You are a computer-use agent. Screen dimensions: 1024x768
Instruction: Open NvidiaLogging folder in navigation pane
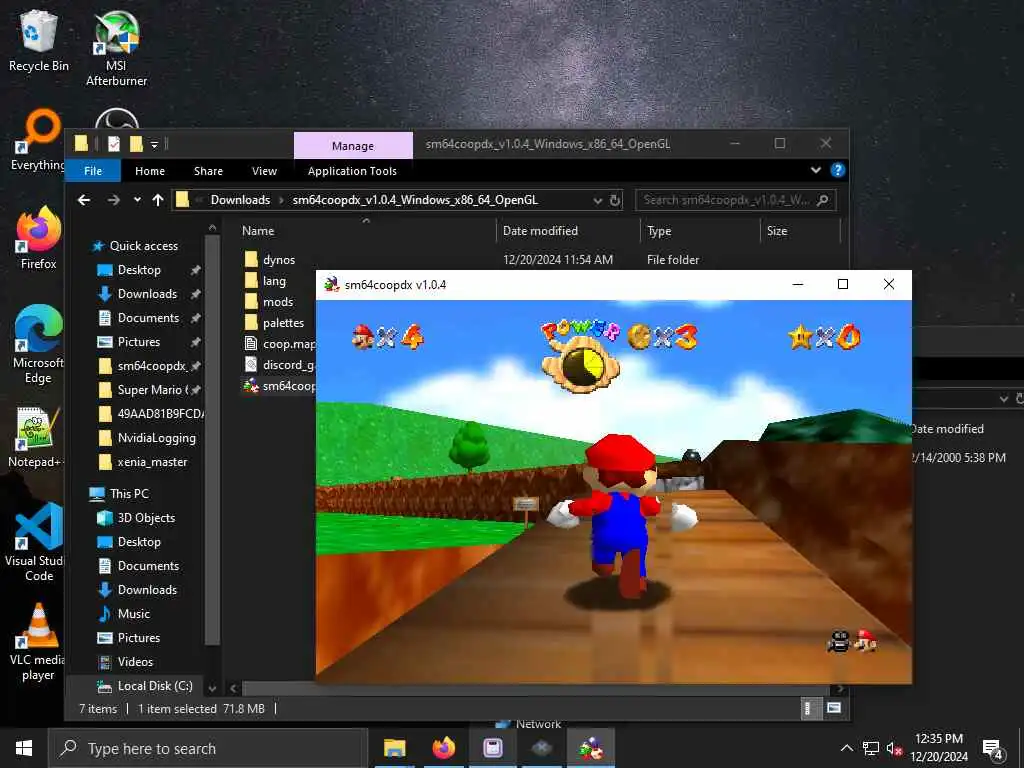pos(156,438)
